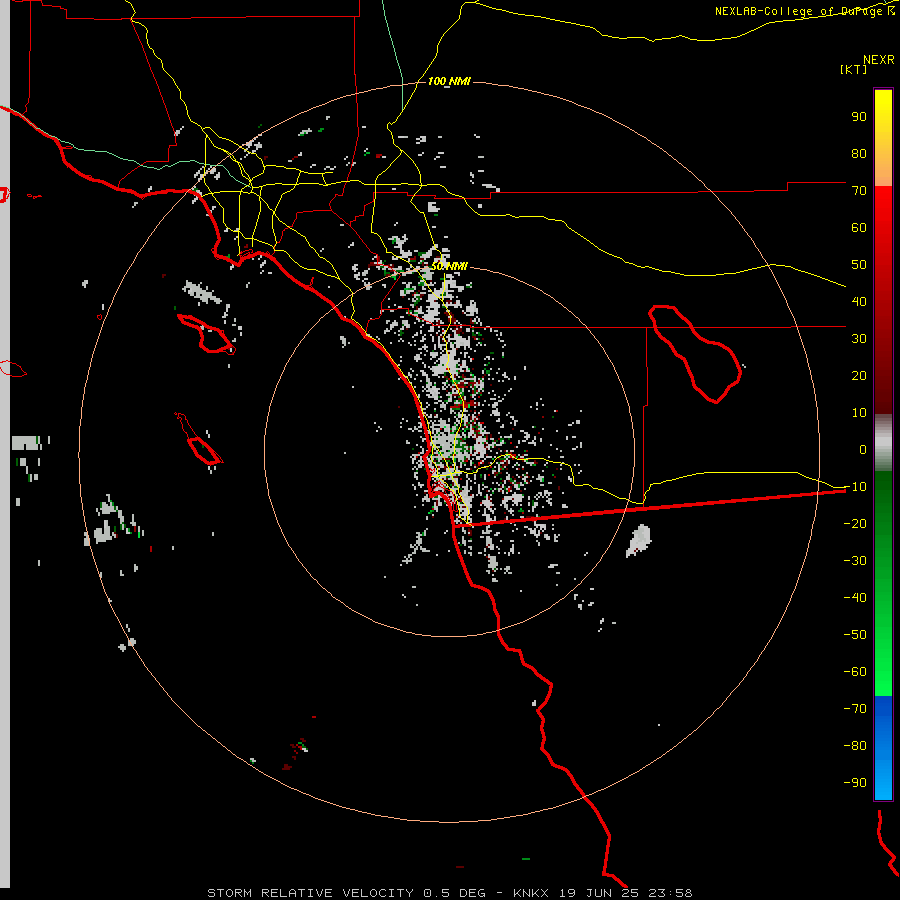Select the -90 value on velocity scale

855,783
